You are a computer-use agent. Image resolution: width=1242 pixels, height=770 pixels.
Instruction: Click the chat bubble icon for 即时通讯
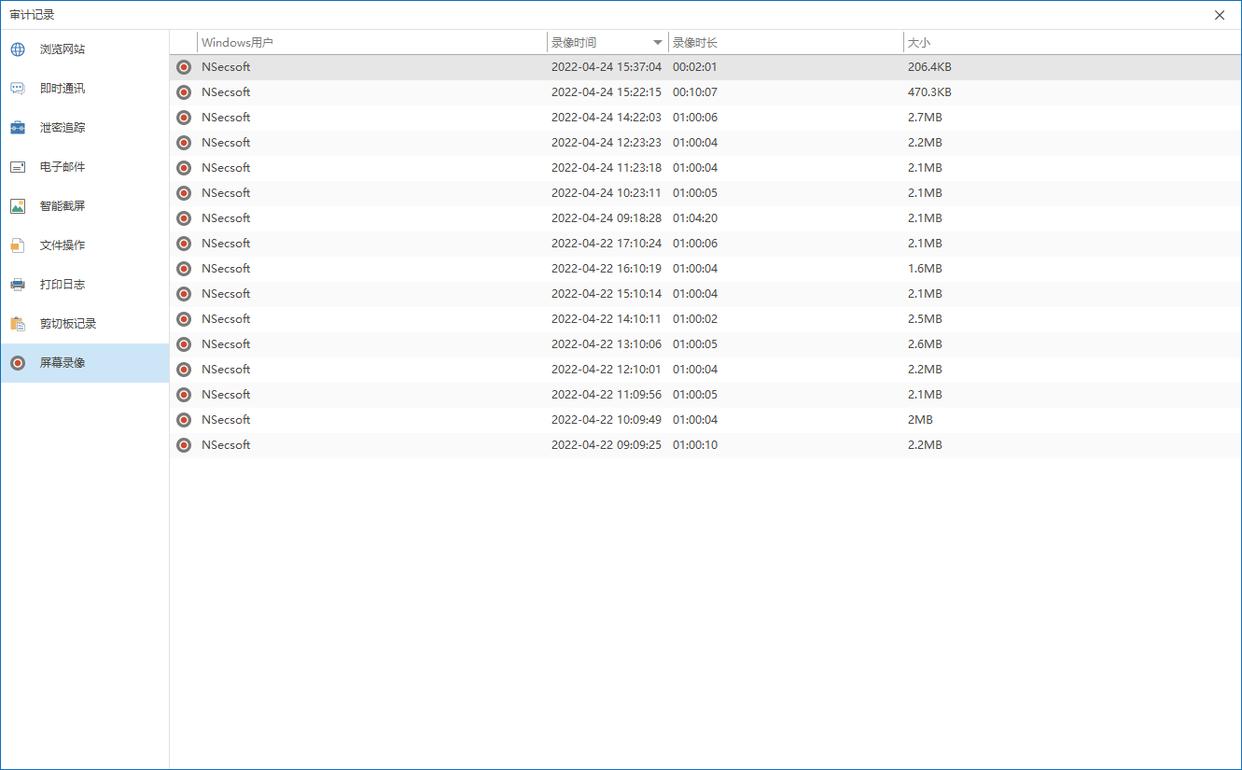18,88
